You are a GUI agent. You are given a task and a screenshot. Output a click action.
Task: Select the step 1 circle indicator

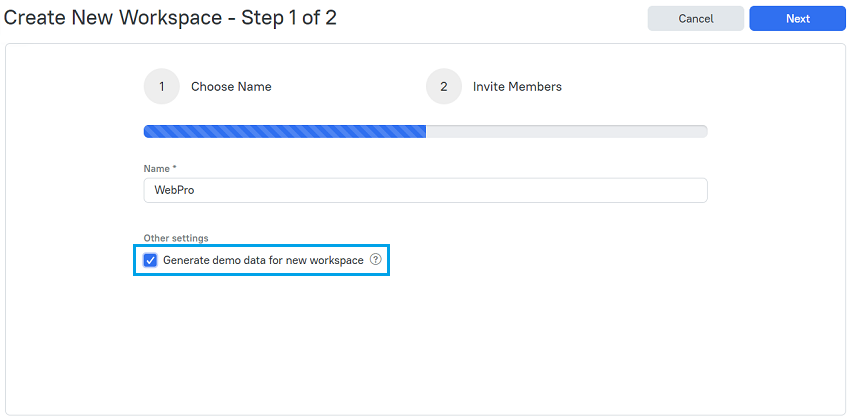(162, 86)
